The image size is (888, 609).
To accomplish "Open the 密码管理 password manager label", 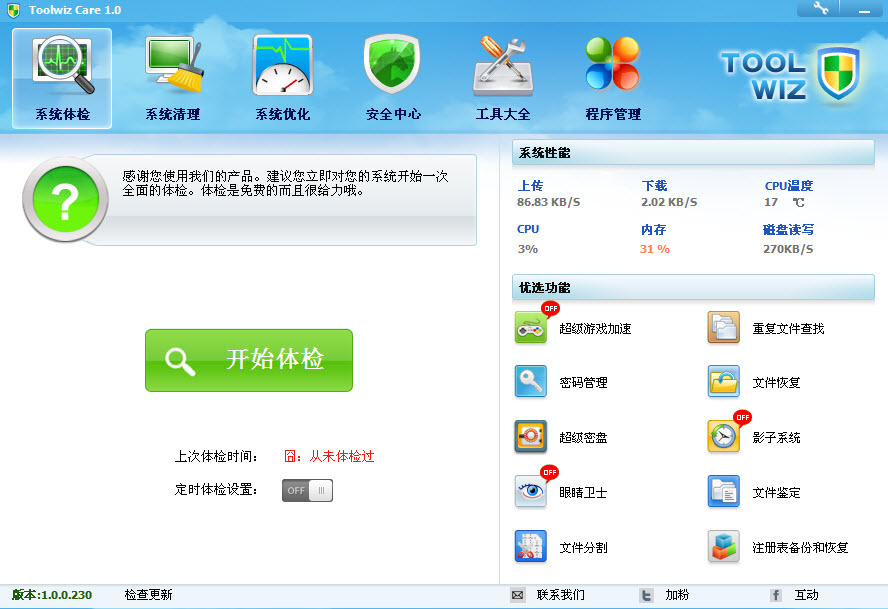I will pyautogui.click(x=583, y=383).
